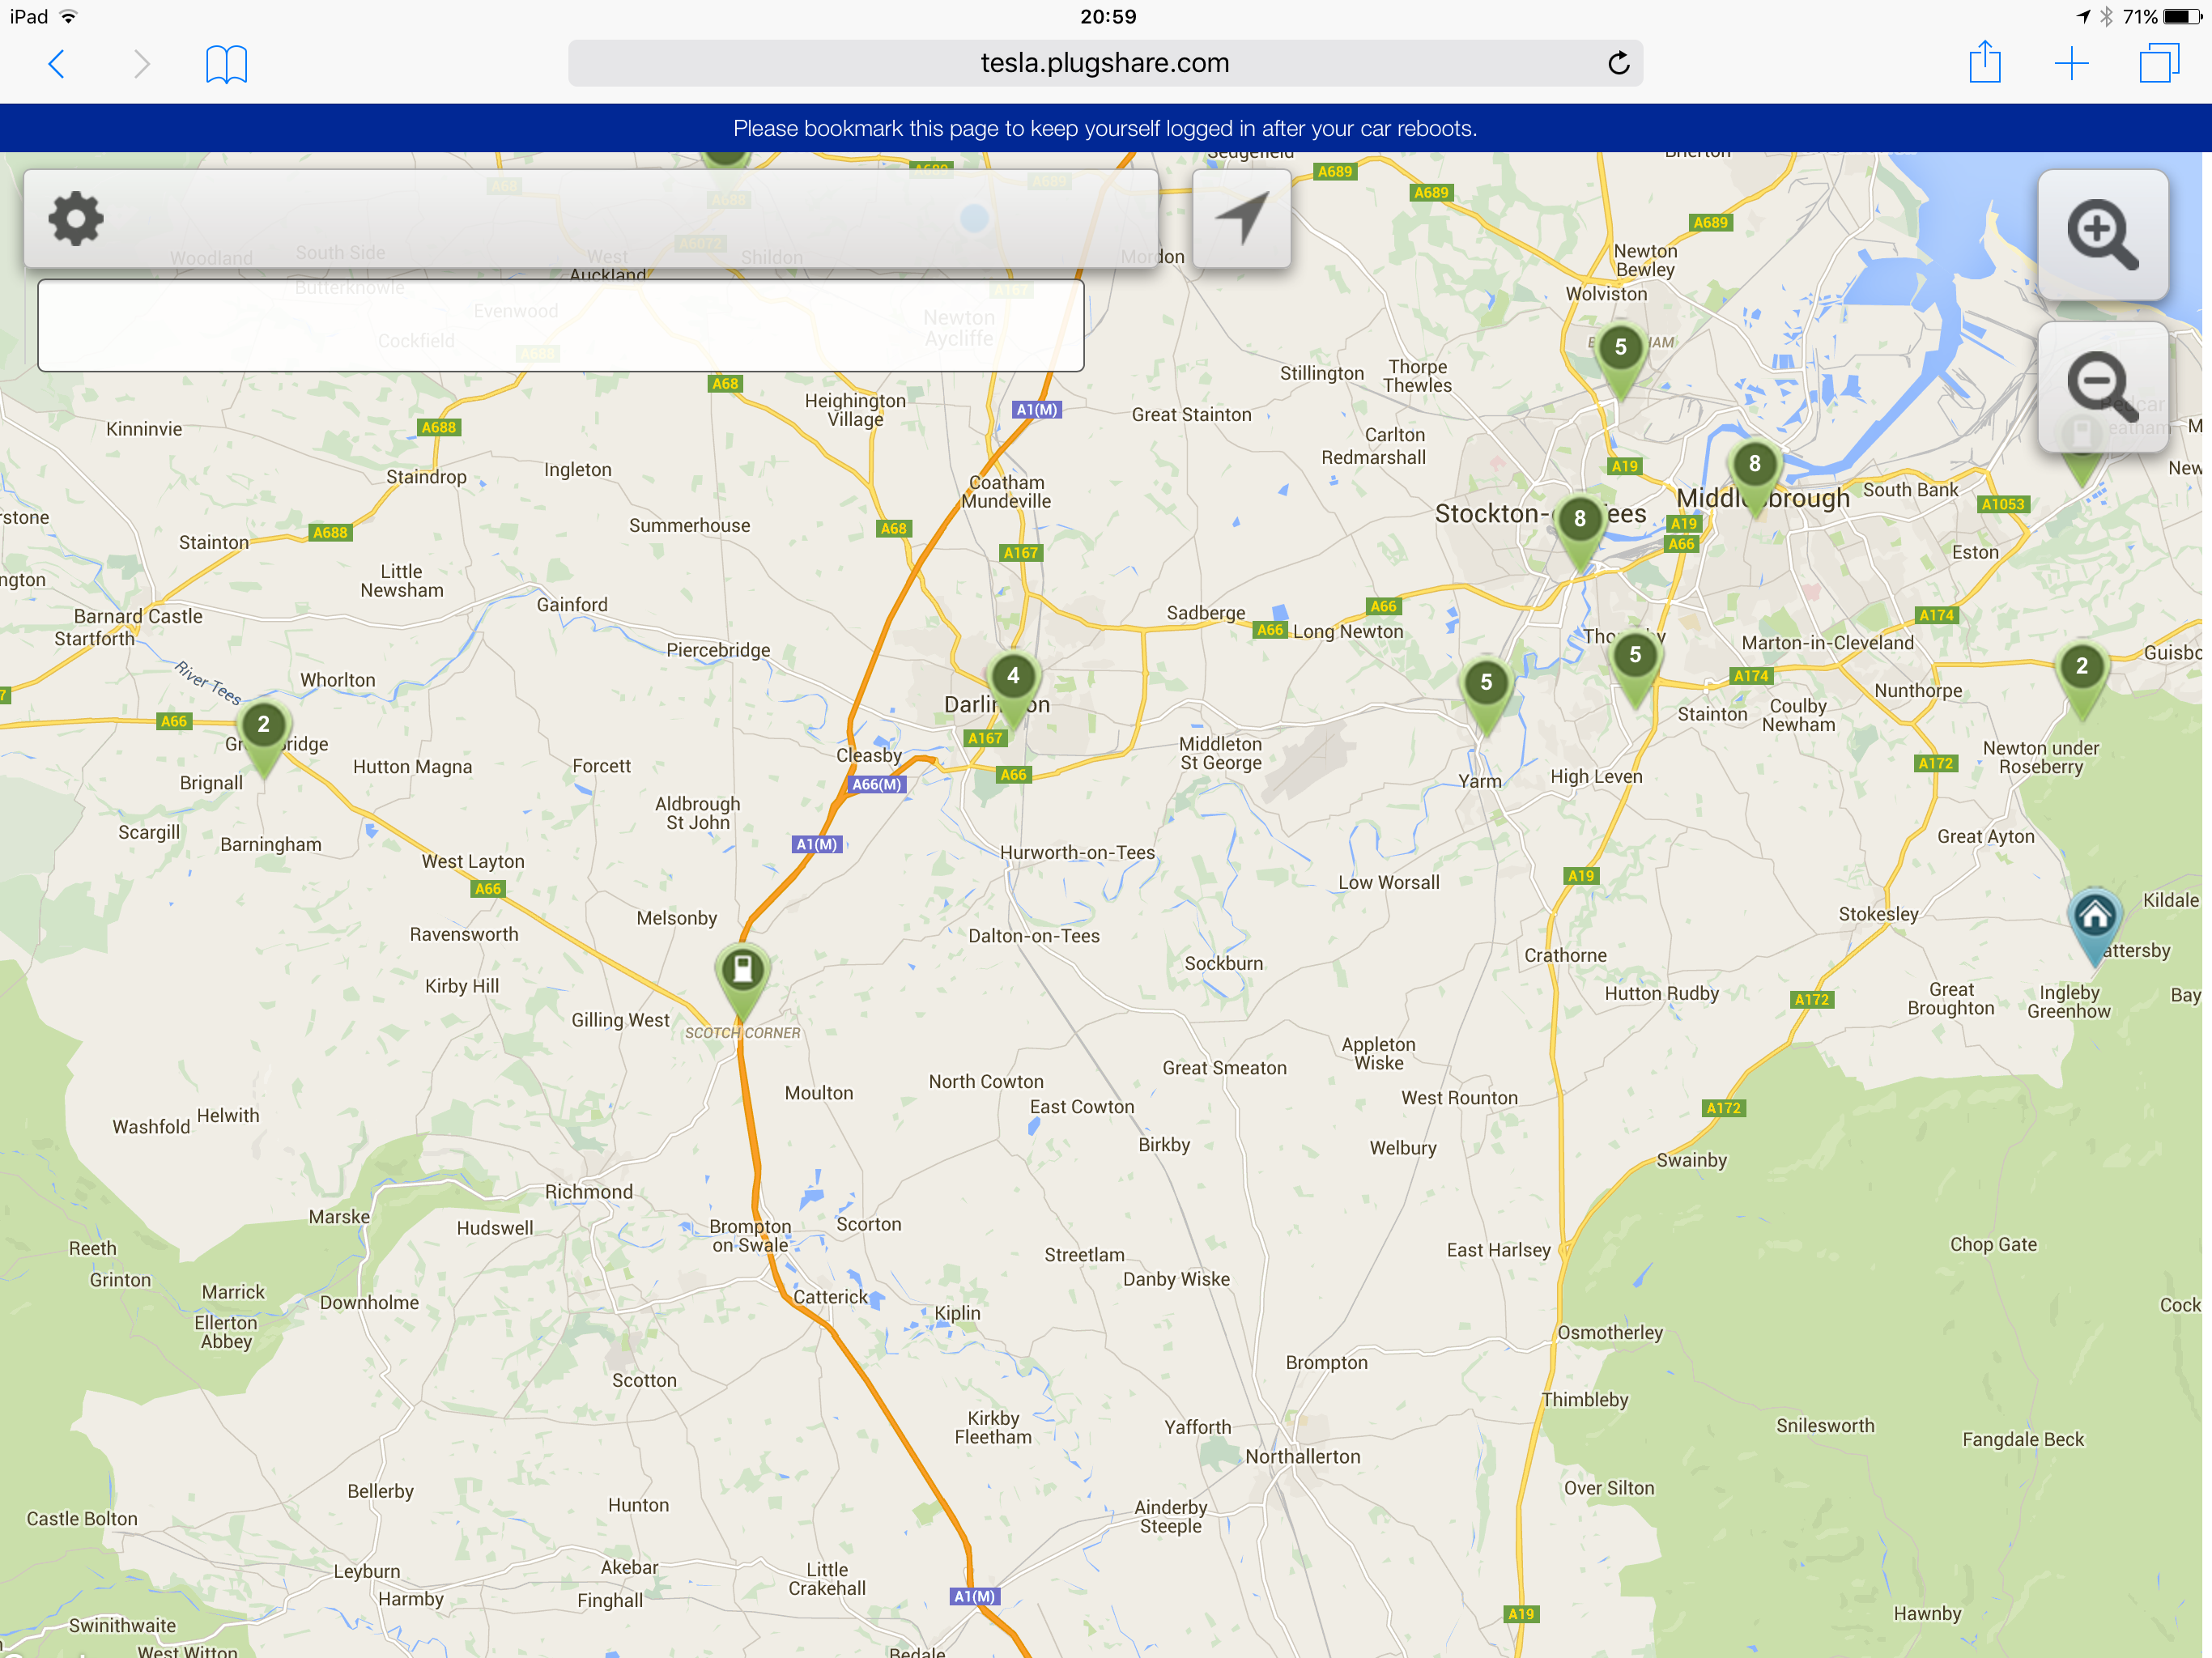Reload the page with the refresh icon
Image resolution: width=2212 pixels, height=1658 pixels.
1618,64
